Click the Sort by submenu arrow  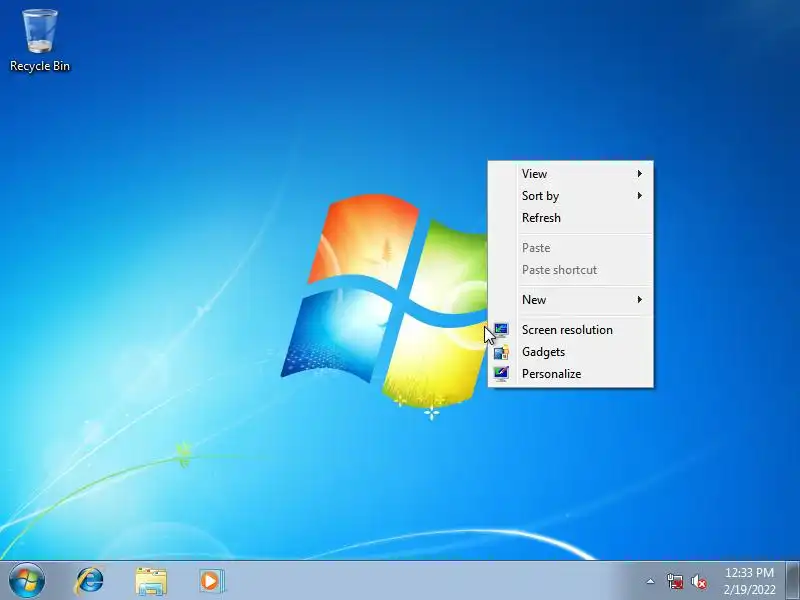[x=639, y=196]
